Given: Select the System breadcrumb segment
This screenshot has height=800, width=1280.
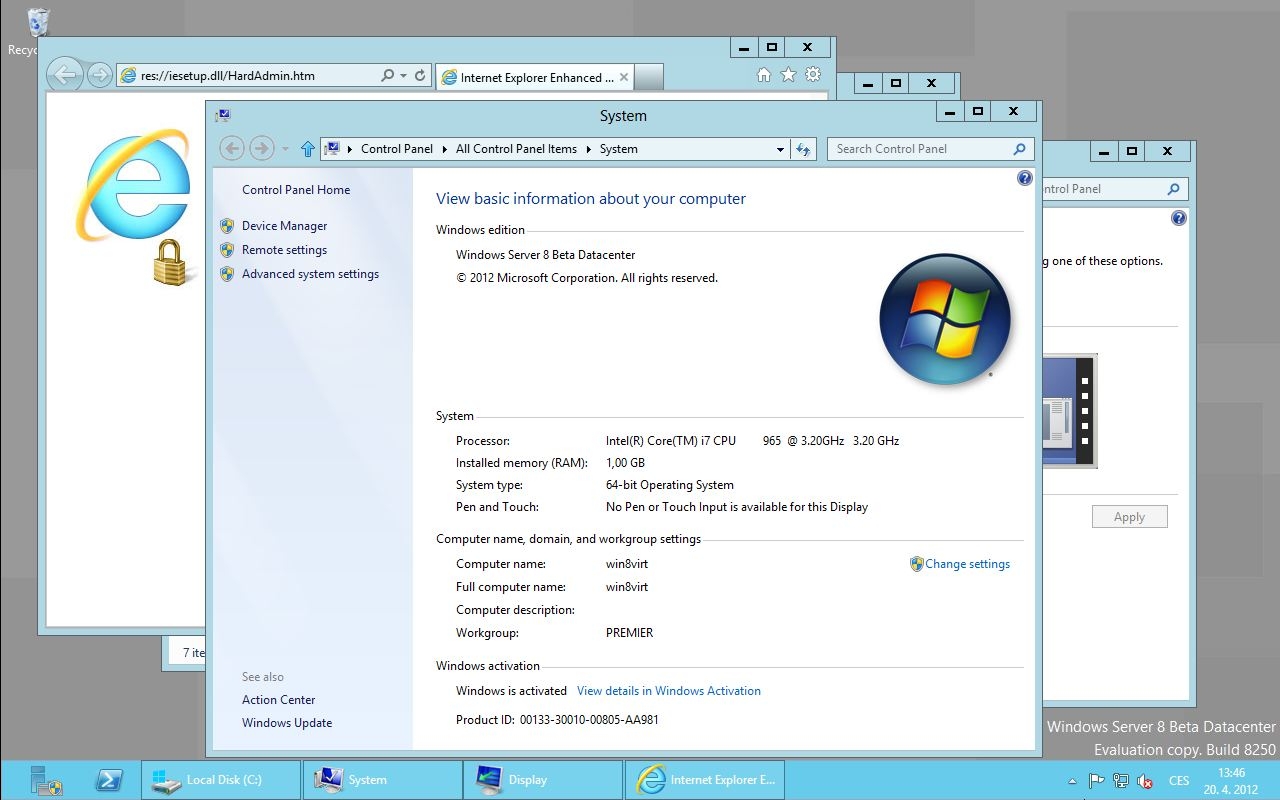Looking at the screenshot, I should tap(618, 149).
